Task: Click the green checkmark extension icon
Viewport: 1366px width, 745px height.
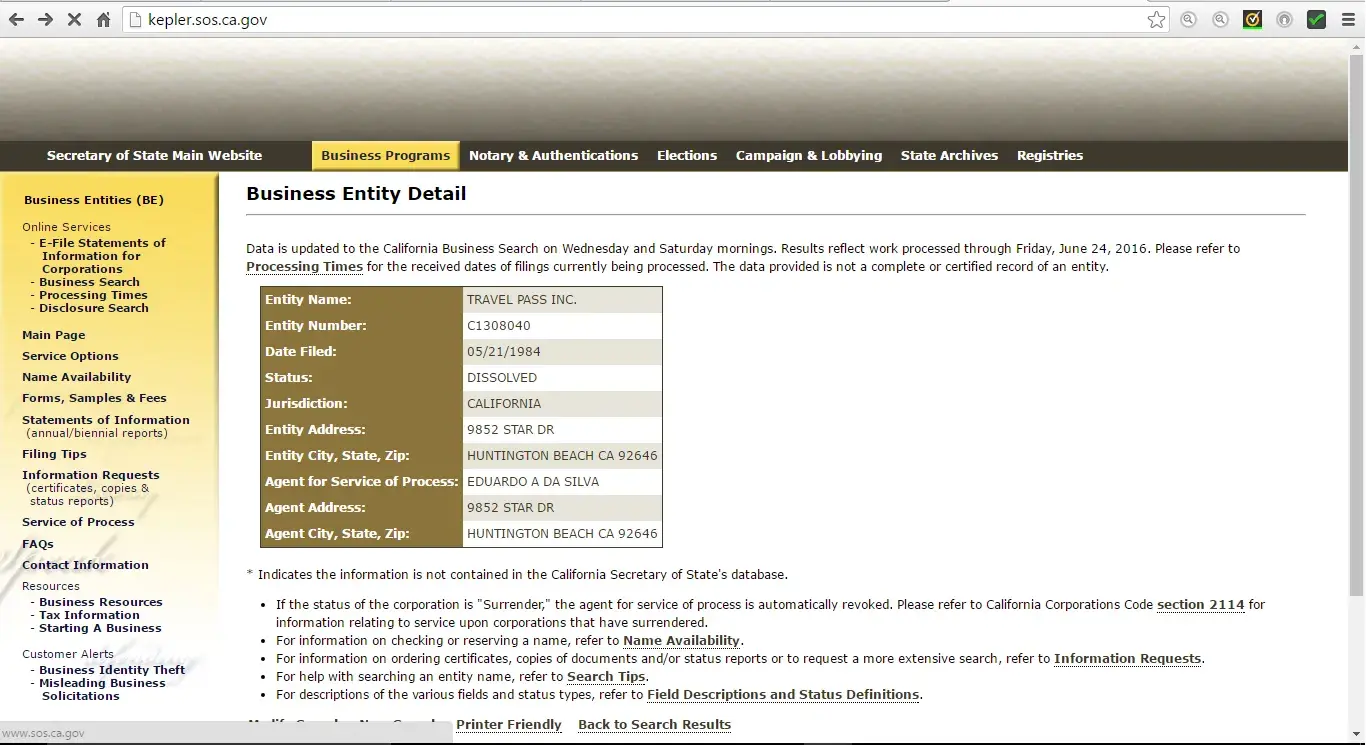Action: [x=1316, y=20]
